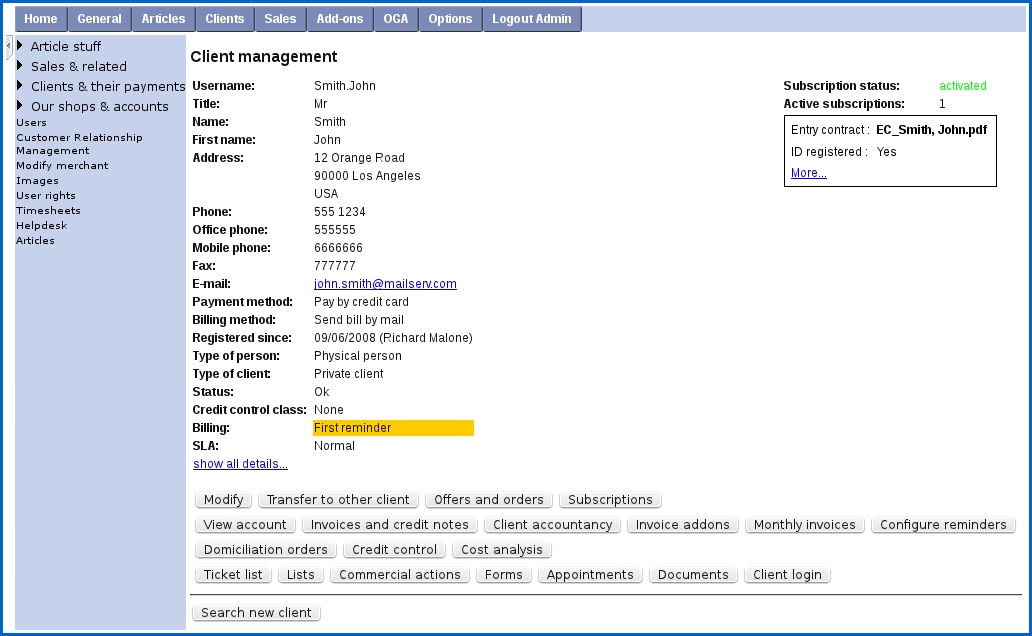This screenshot has width=1032, height=636.
Task: Go to the Options tab
Action: [x=449, y=18]
